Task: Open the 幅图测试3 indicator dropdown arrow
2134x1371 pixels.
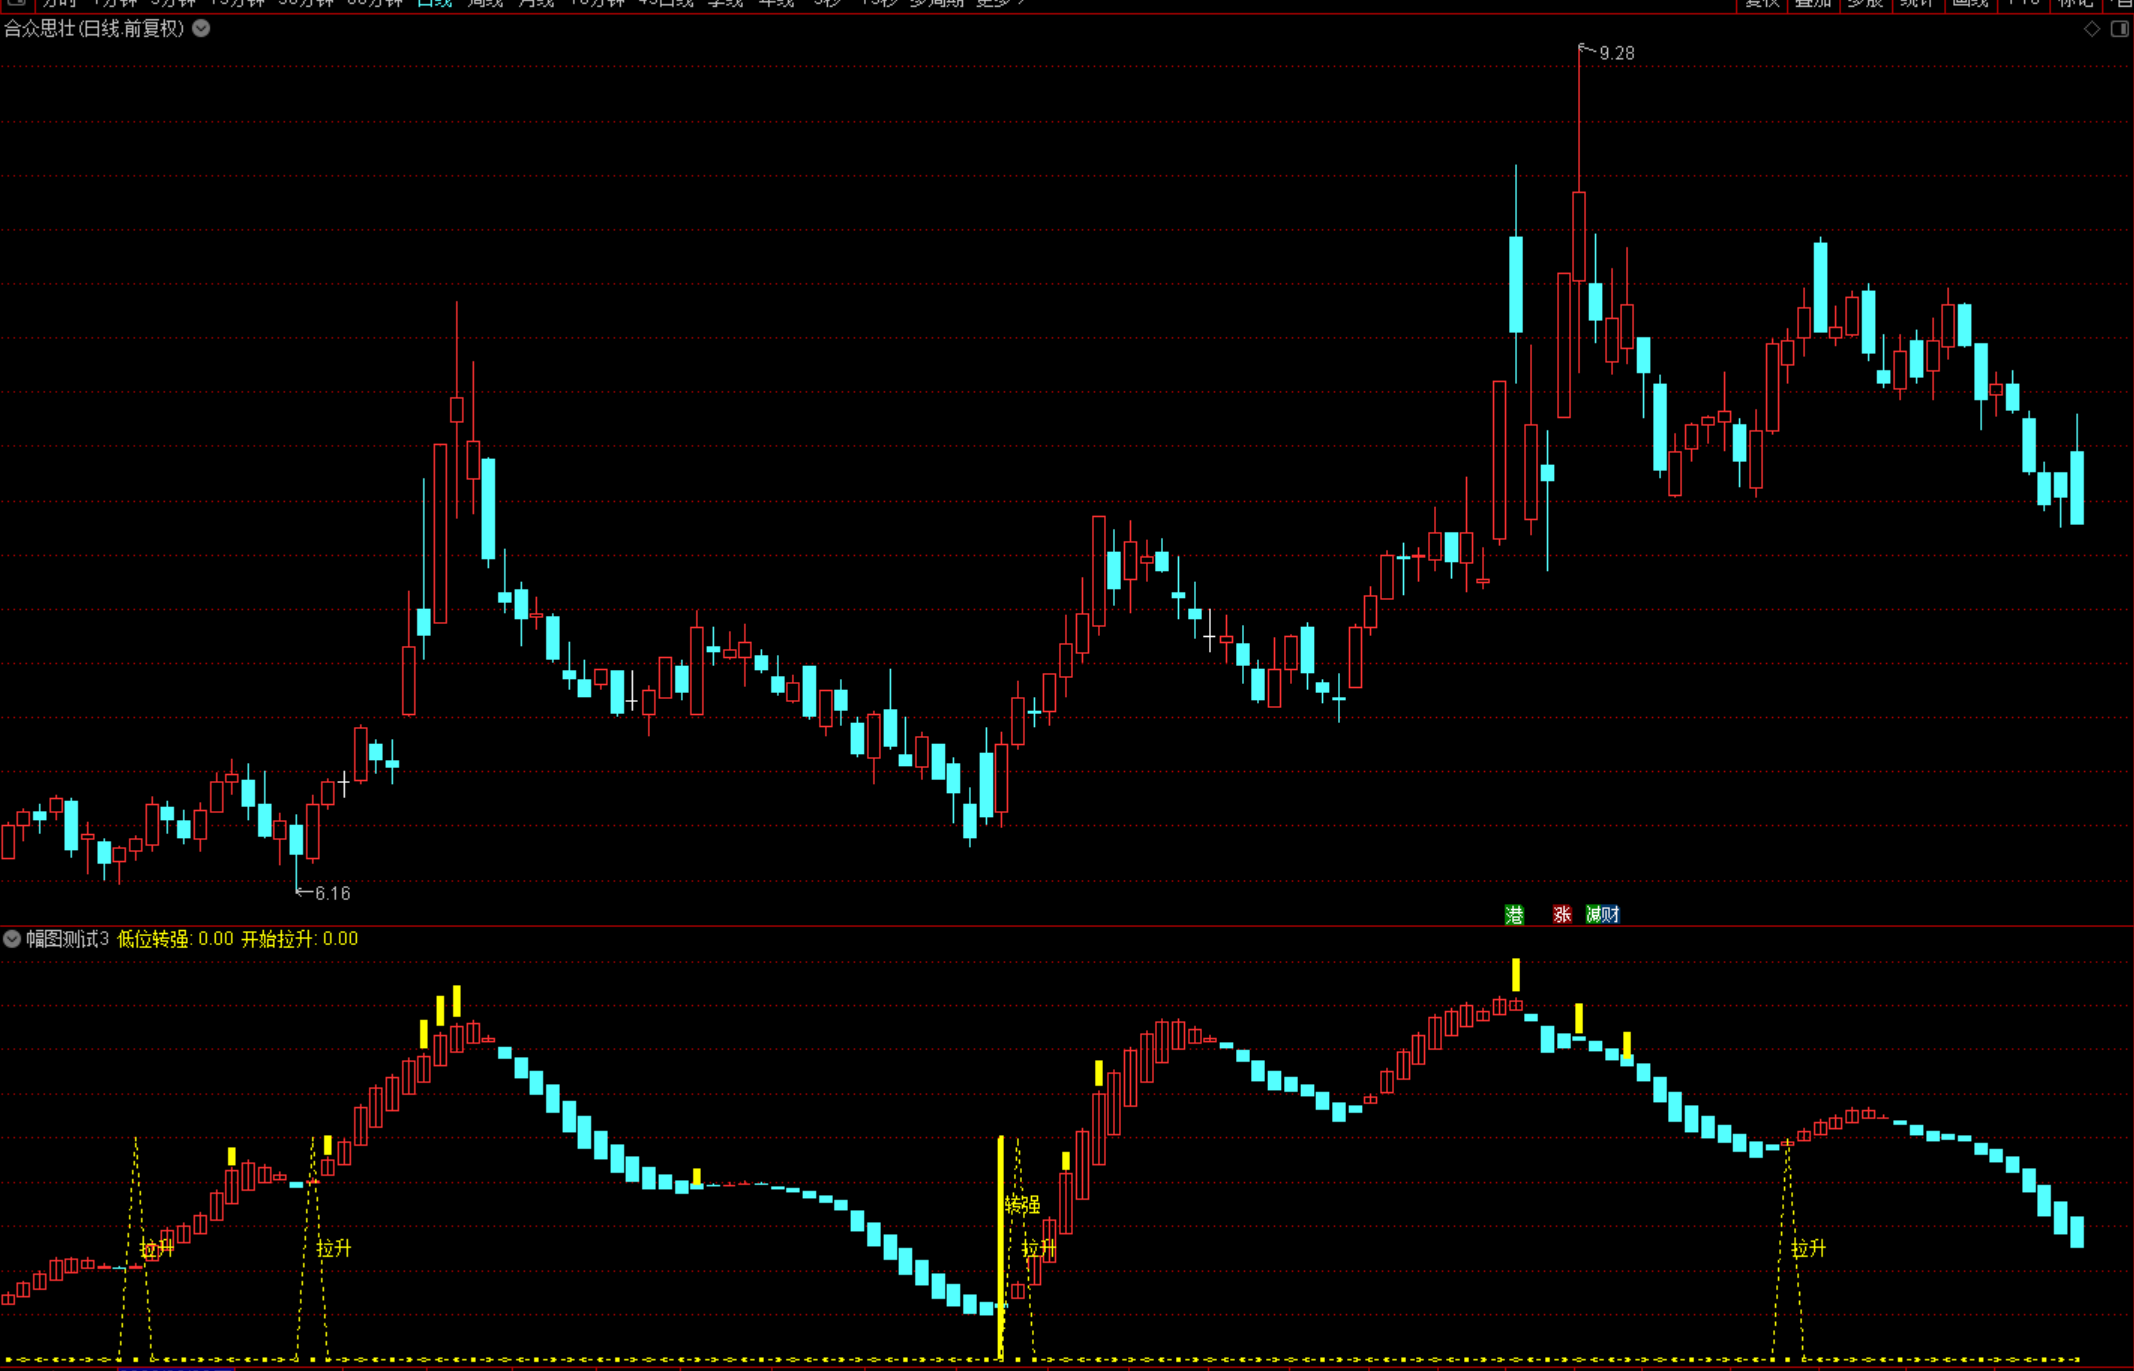Action: point(12,939)
